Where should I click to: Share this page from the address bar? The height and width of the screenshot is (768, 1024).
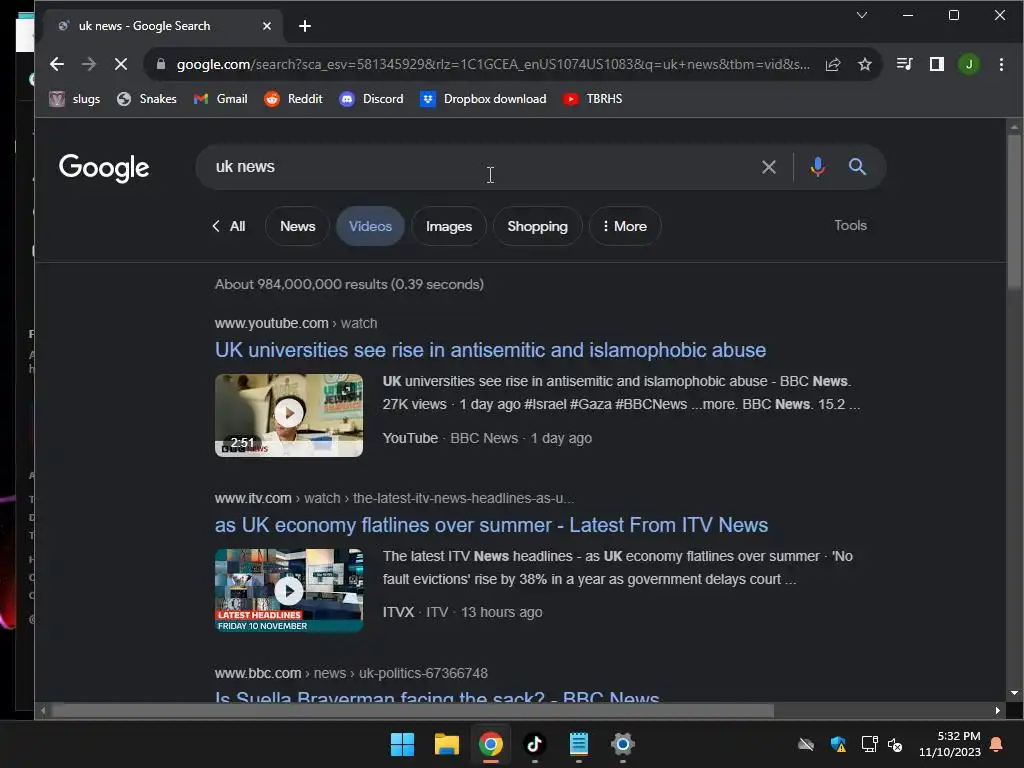pos(833,64)
